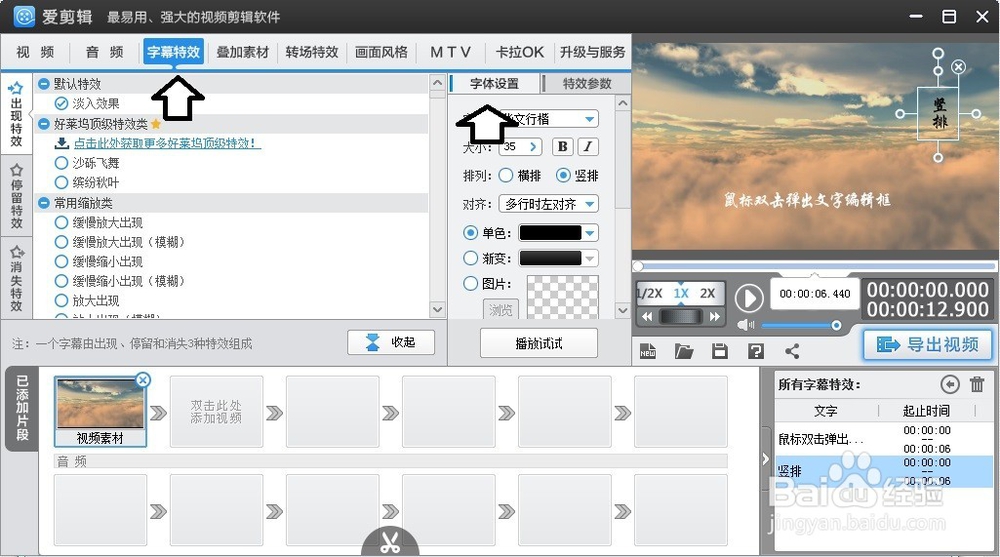Open 升级与服务 tab

[592, 52]
